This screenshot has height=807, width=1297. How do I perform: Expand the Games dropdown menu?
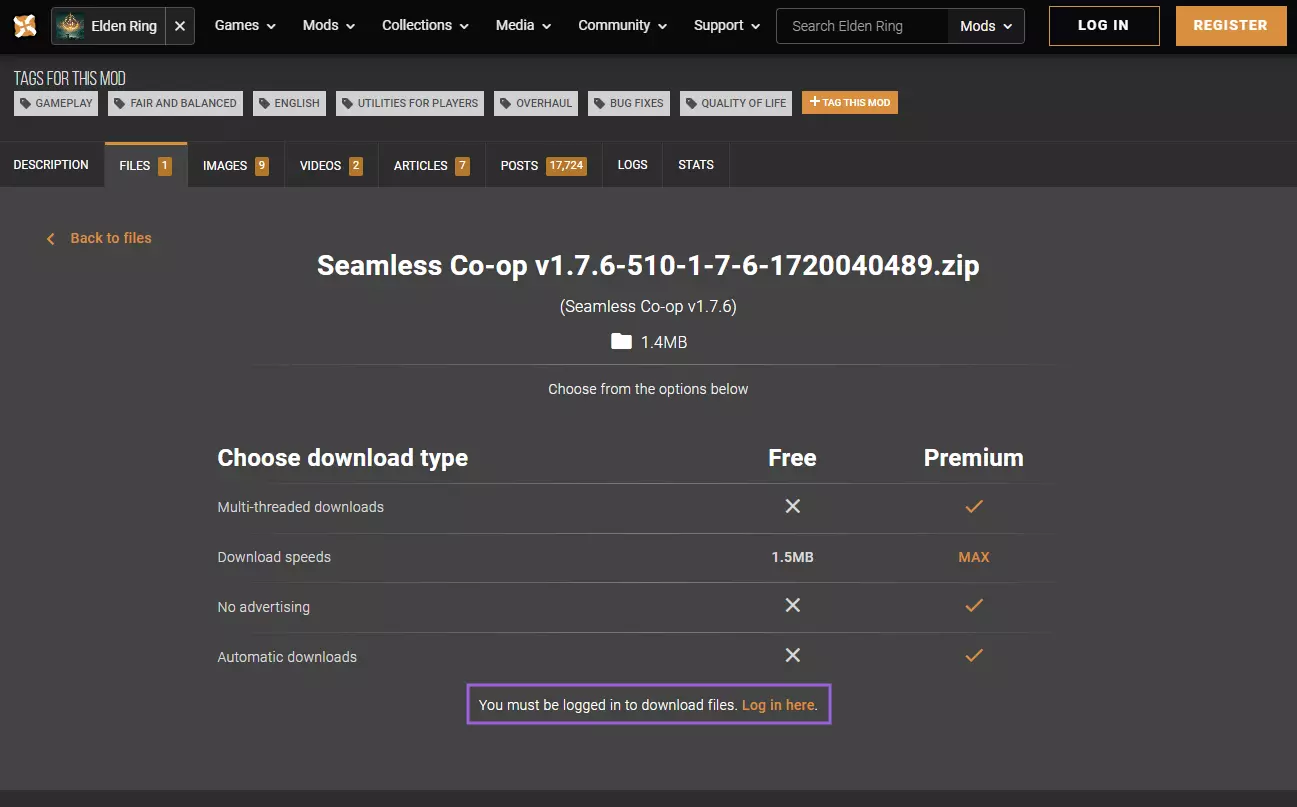[x=245, y=26]
